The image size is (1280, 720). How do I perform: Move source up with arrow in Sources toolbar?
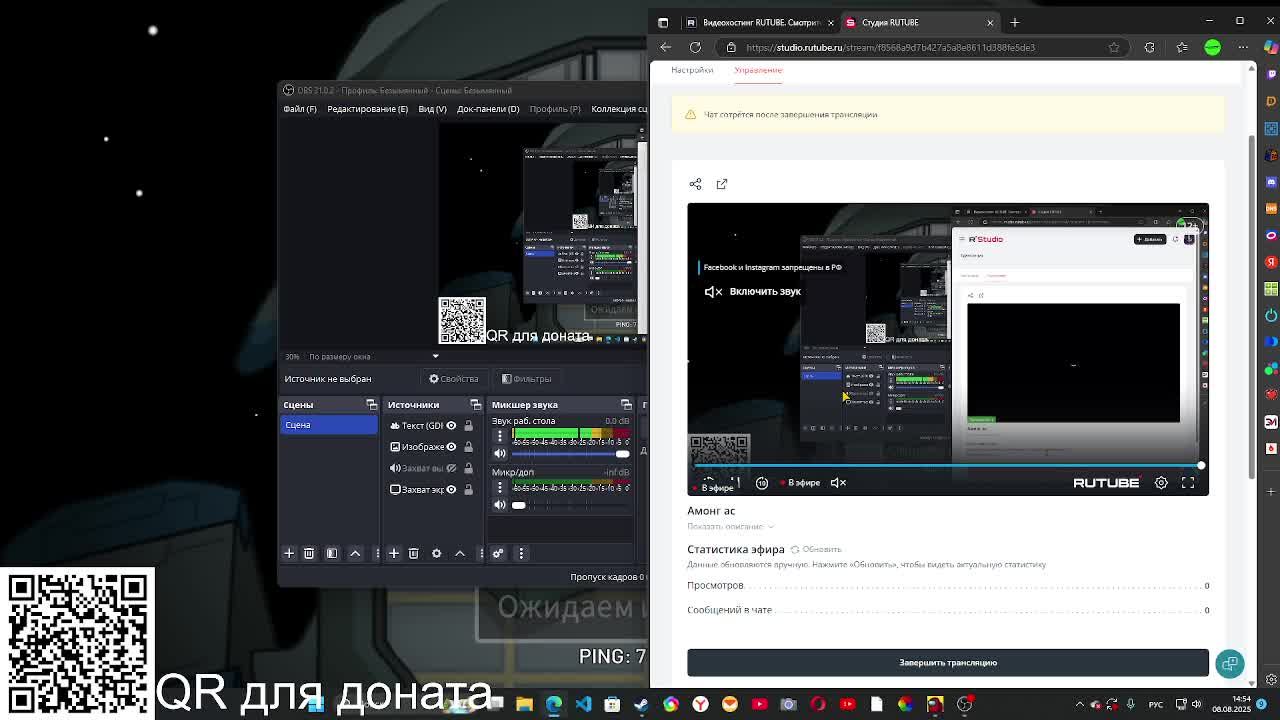[x=460, y=553]
